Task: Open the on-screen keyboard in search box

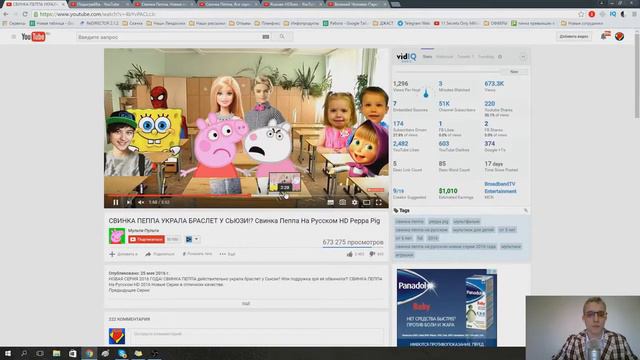Action: [266, 37]
